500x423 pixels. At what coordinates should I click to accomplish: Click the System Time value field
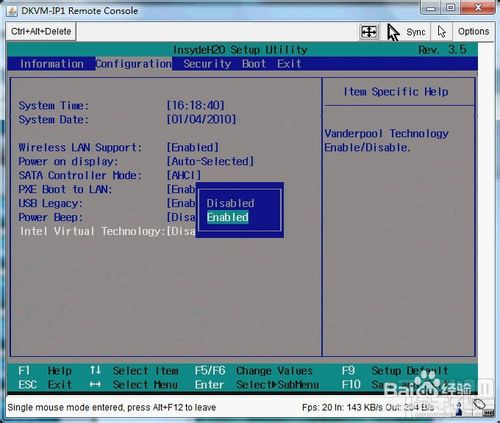tap(196, 106)
